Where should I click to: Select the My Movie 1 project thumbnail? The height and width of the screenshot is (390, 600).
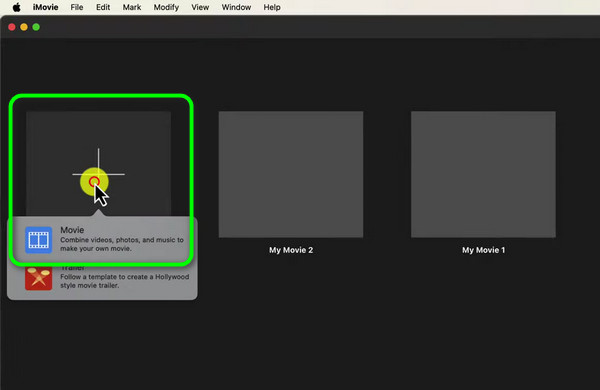[x=483, y=175]
